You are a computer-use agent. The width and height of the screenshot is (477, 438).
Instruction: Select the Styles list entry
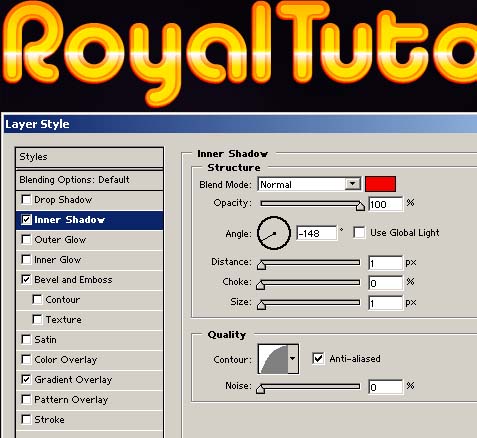tap(89, 157)
